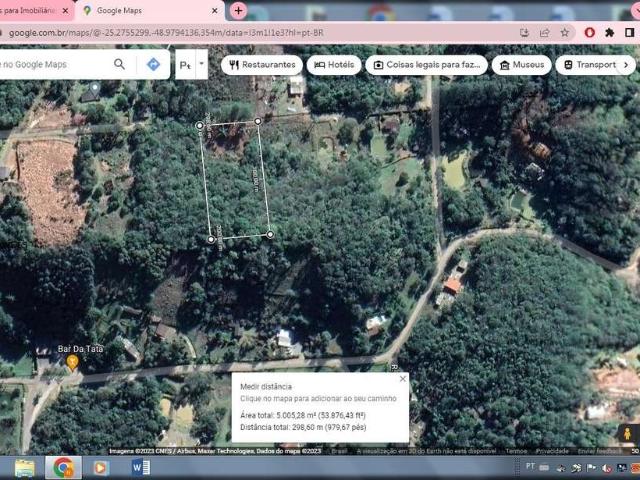Show Museus on the map
The width and height of the screenshot is (640, 480).
tap(521, 65)
